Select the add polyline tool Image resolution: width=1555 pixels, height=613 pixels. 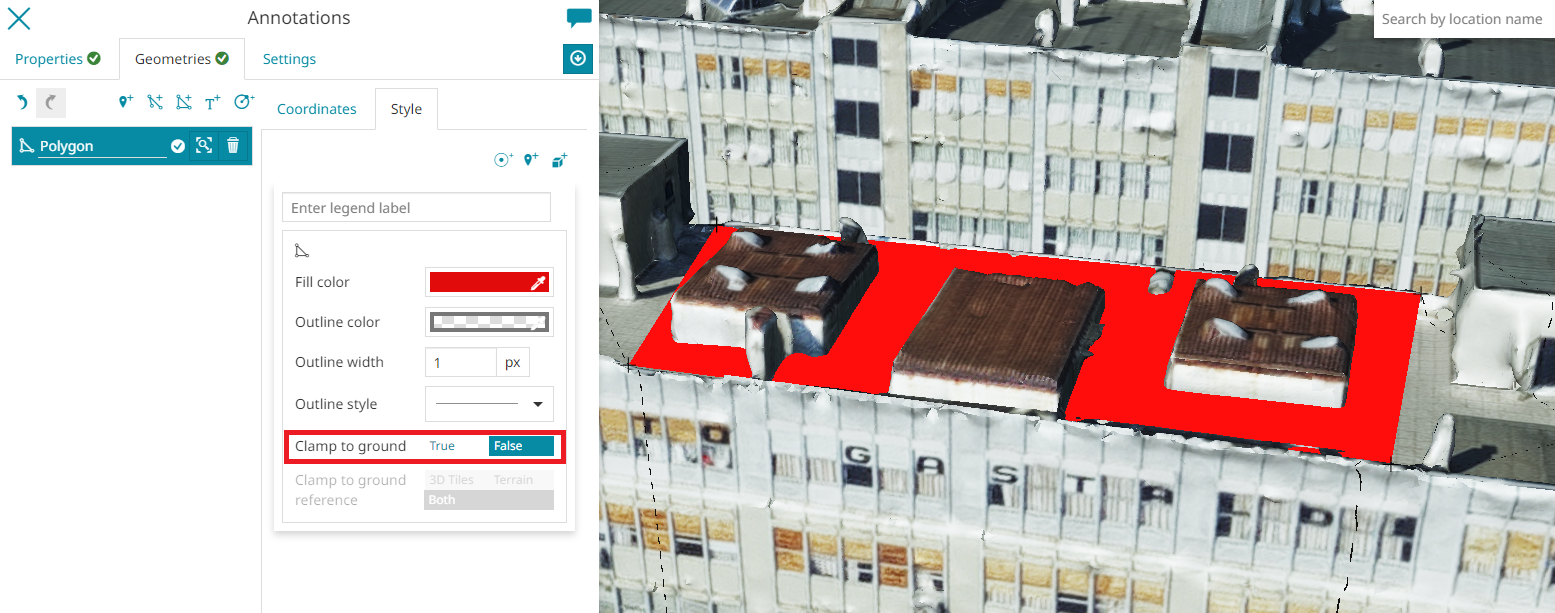(x=154, y=102)
